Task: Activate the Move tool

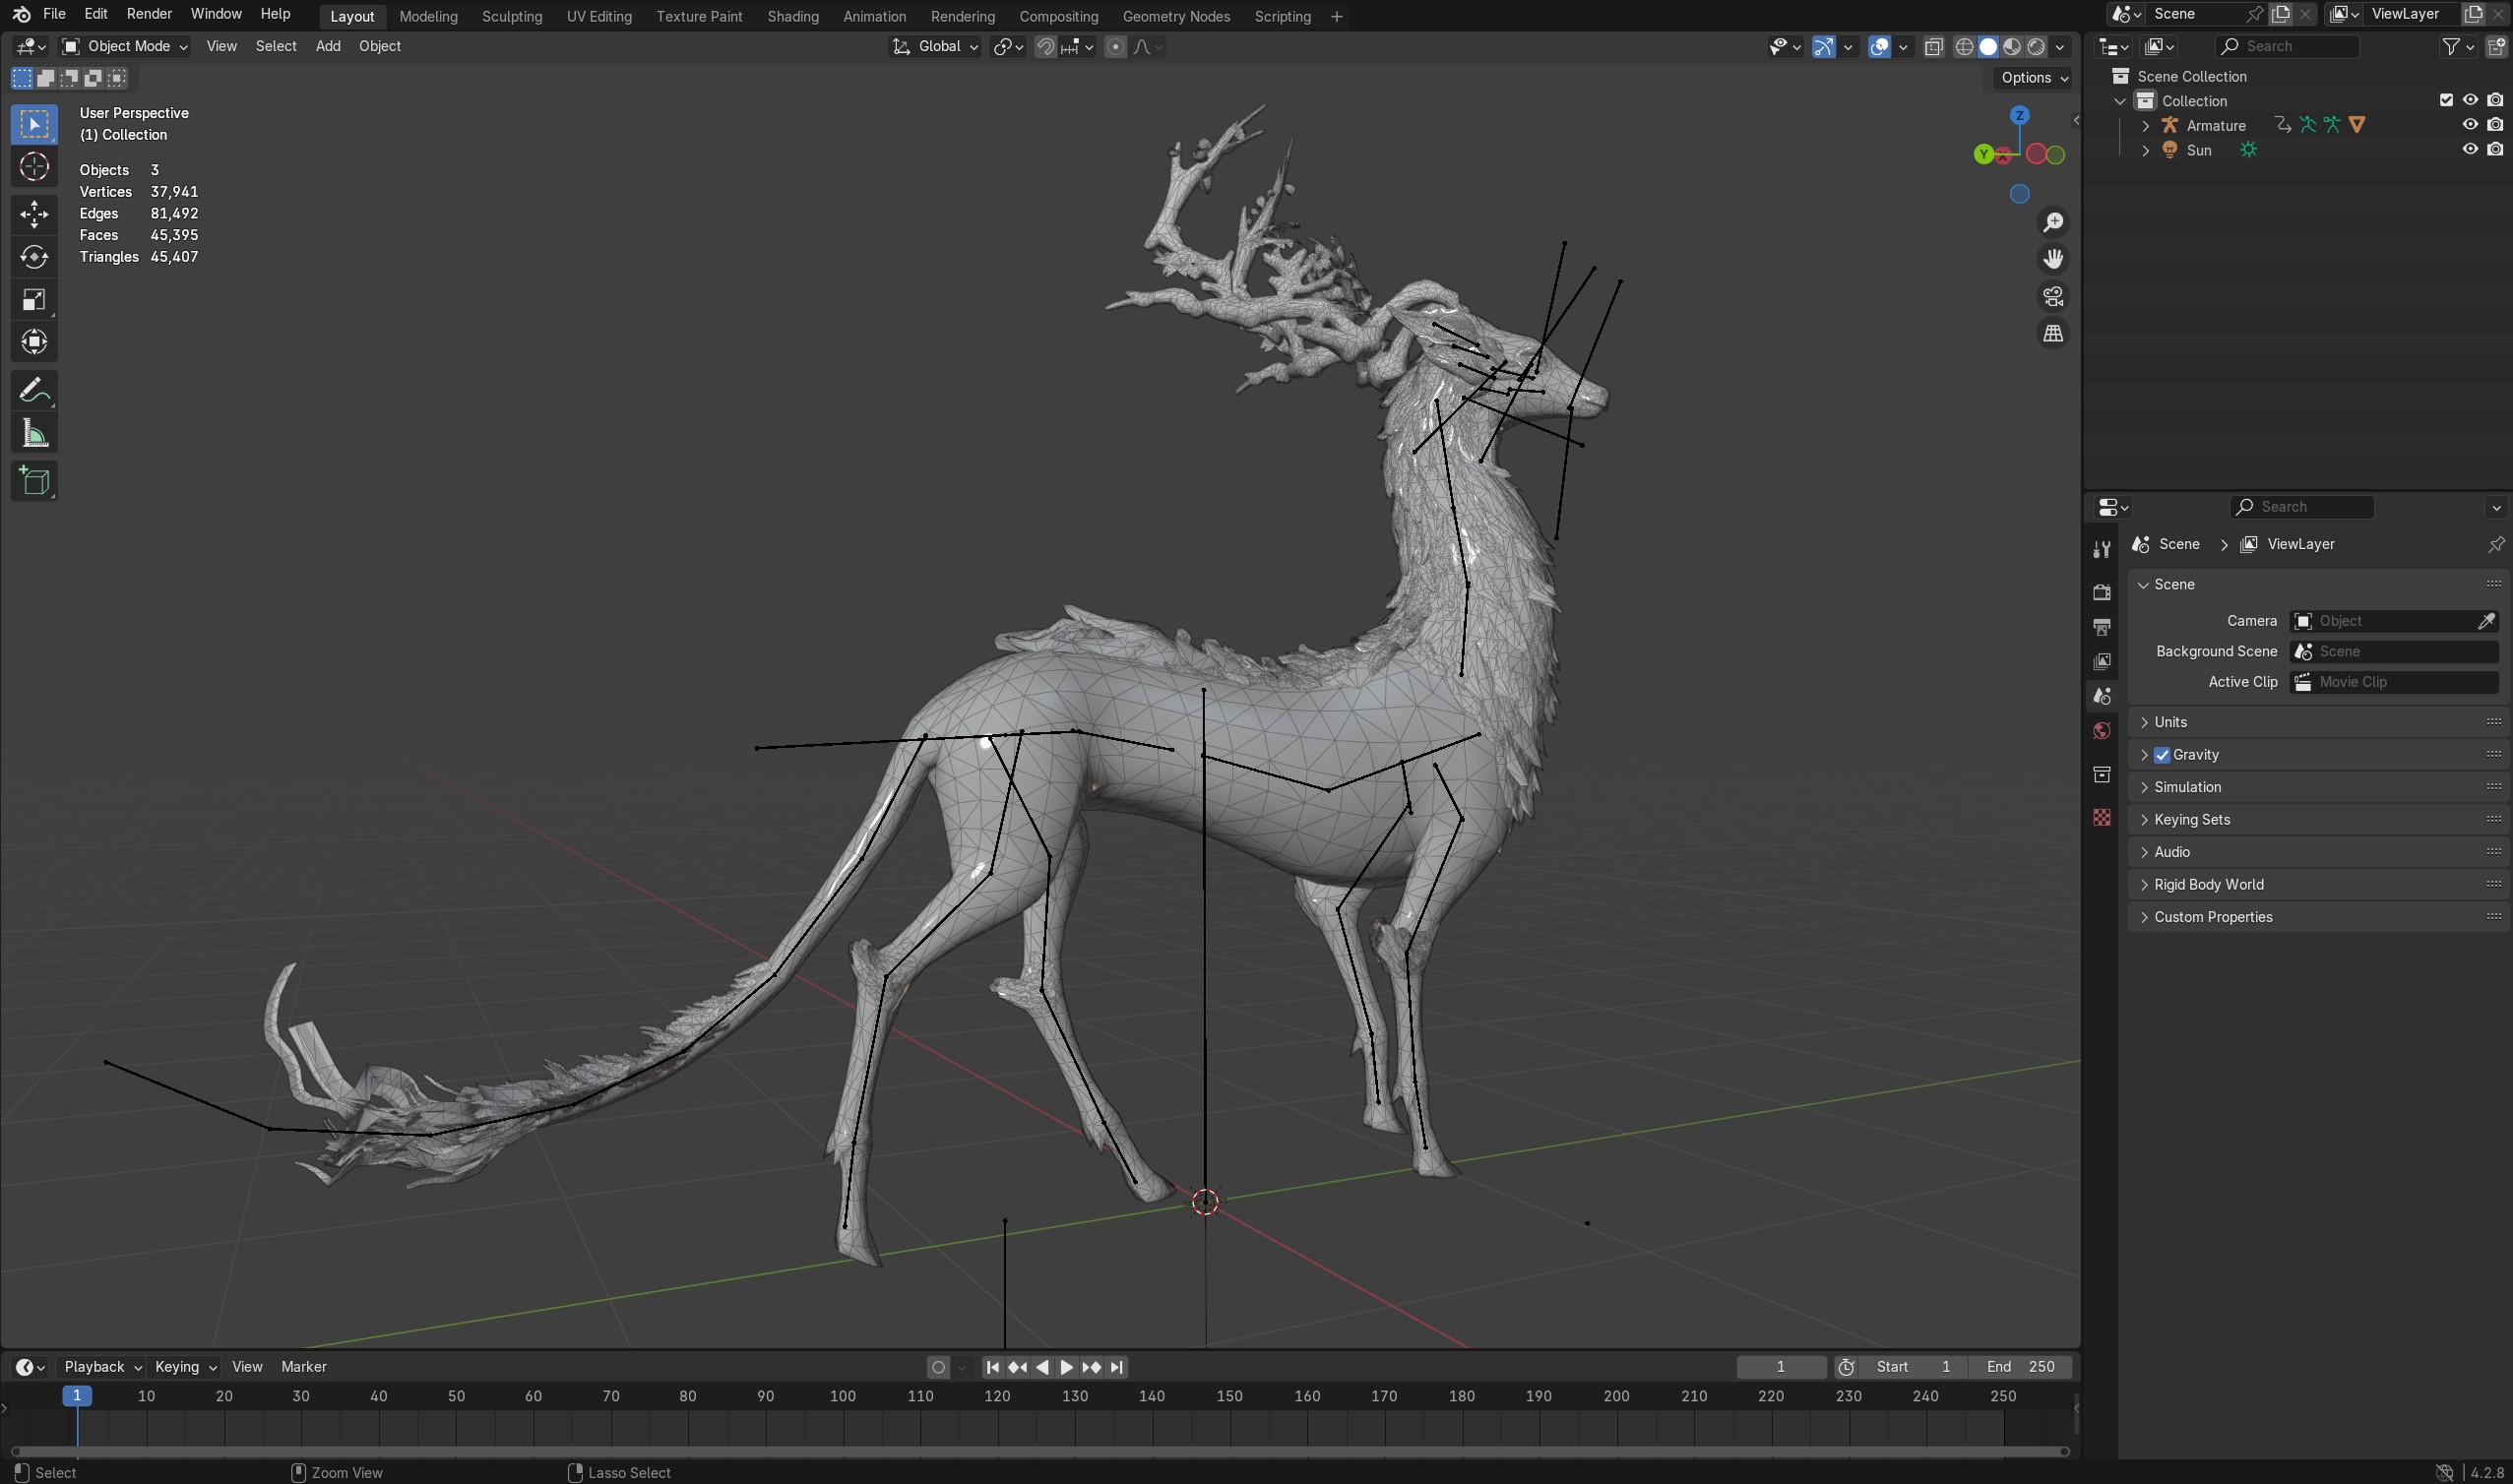Action: (x=34, y=213)
